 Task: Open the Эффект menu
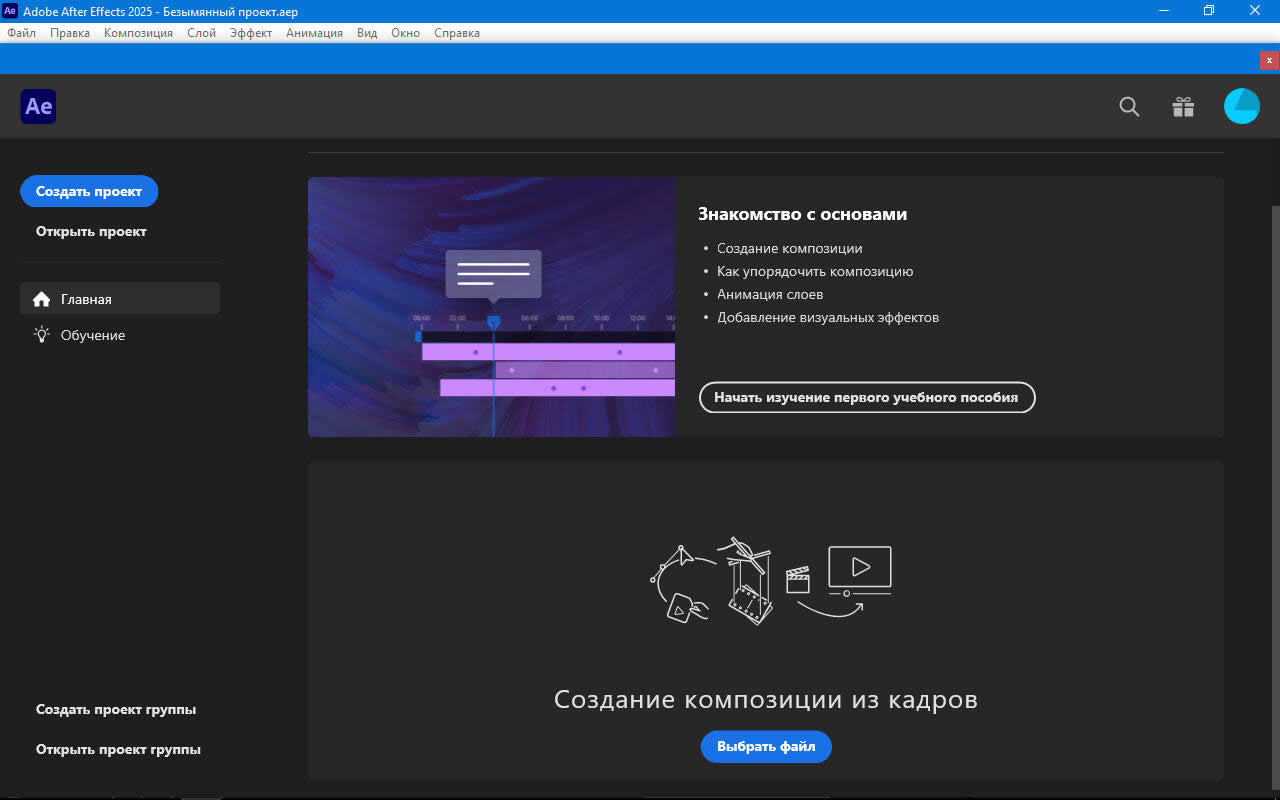pyautogui.click(x=250, y=33)
